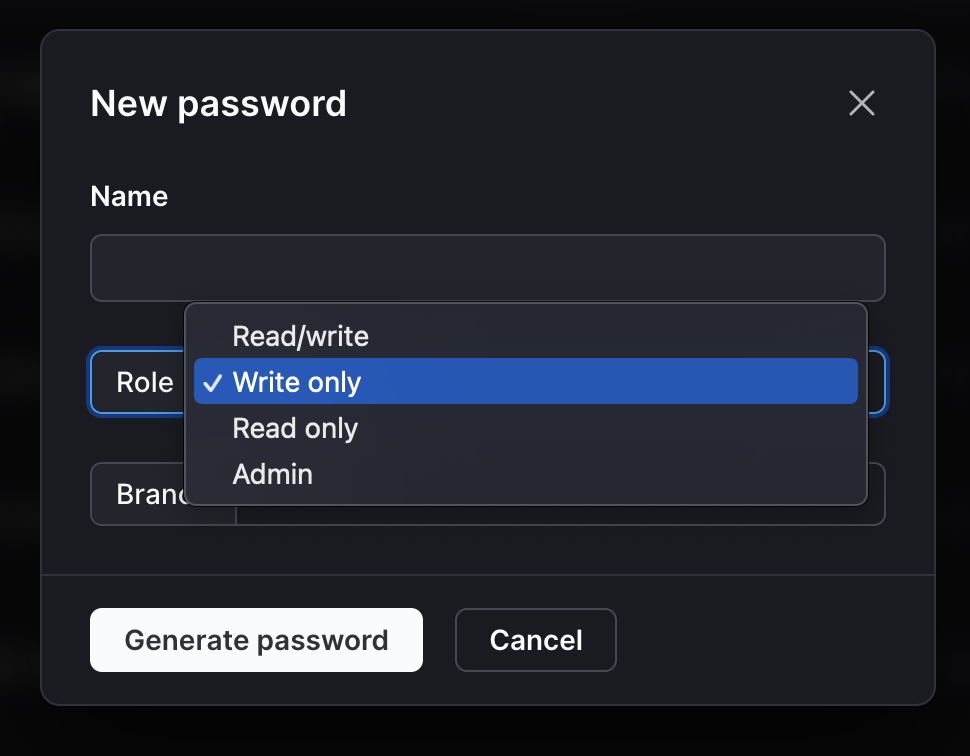Click the Name field label
Image resolution: width=970 pixels, height=756 pixels.
pyautogui.click(x=129, y=196)
